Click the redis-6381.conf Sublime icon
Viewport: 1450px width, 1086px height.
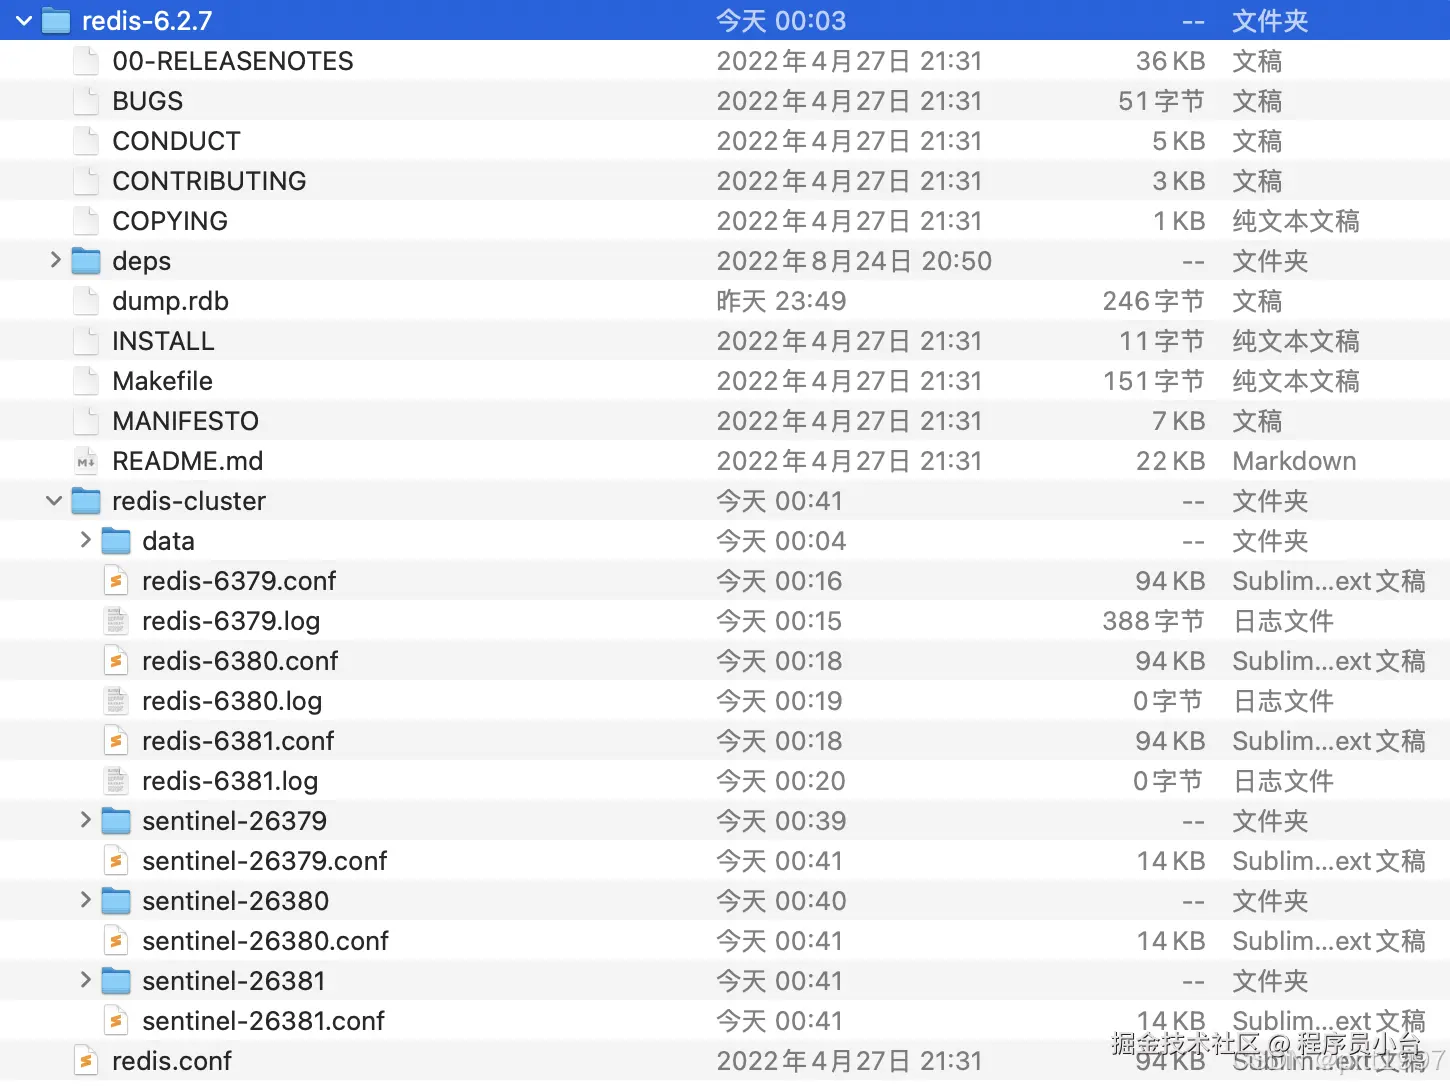[117, 741]
